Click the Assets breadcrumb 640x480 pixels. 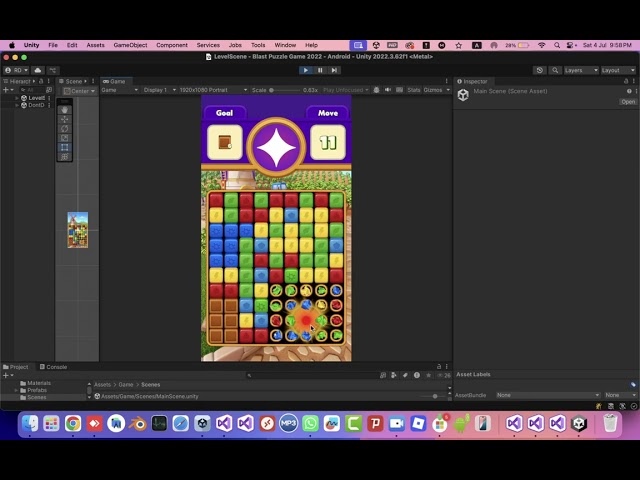[102, 384]
